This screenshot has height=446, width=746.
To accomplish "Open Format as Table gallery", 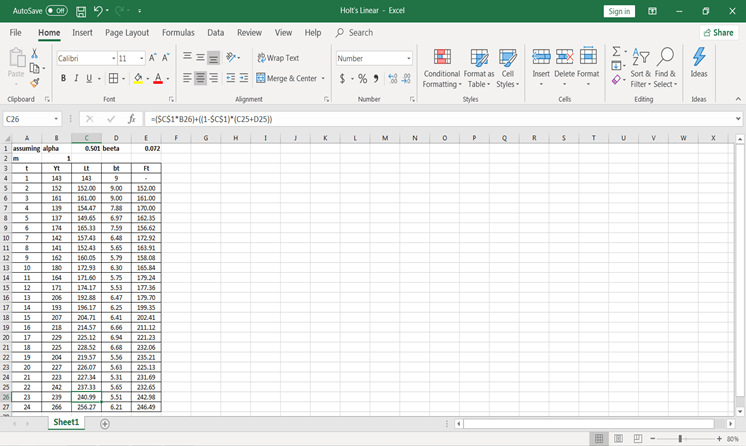I will click(x=479, y=68).
